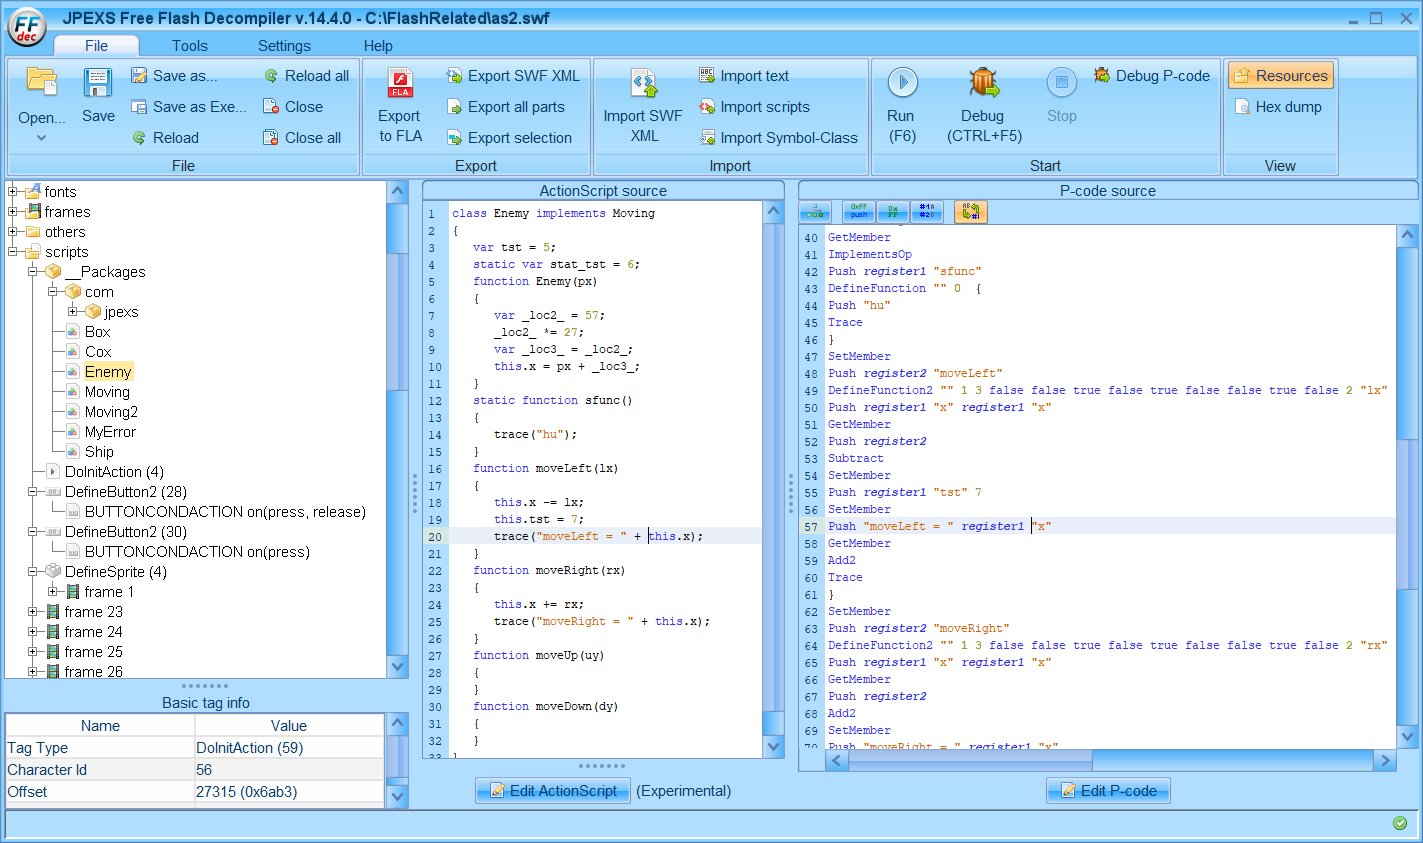Click Export selection
This screenshot has width=1423, height=843.
509,138
